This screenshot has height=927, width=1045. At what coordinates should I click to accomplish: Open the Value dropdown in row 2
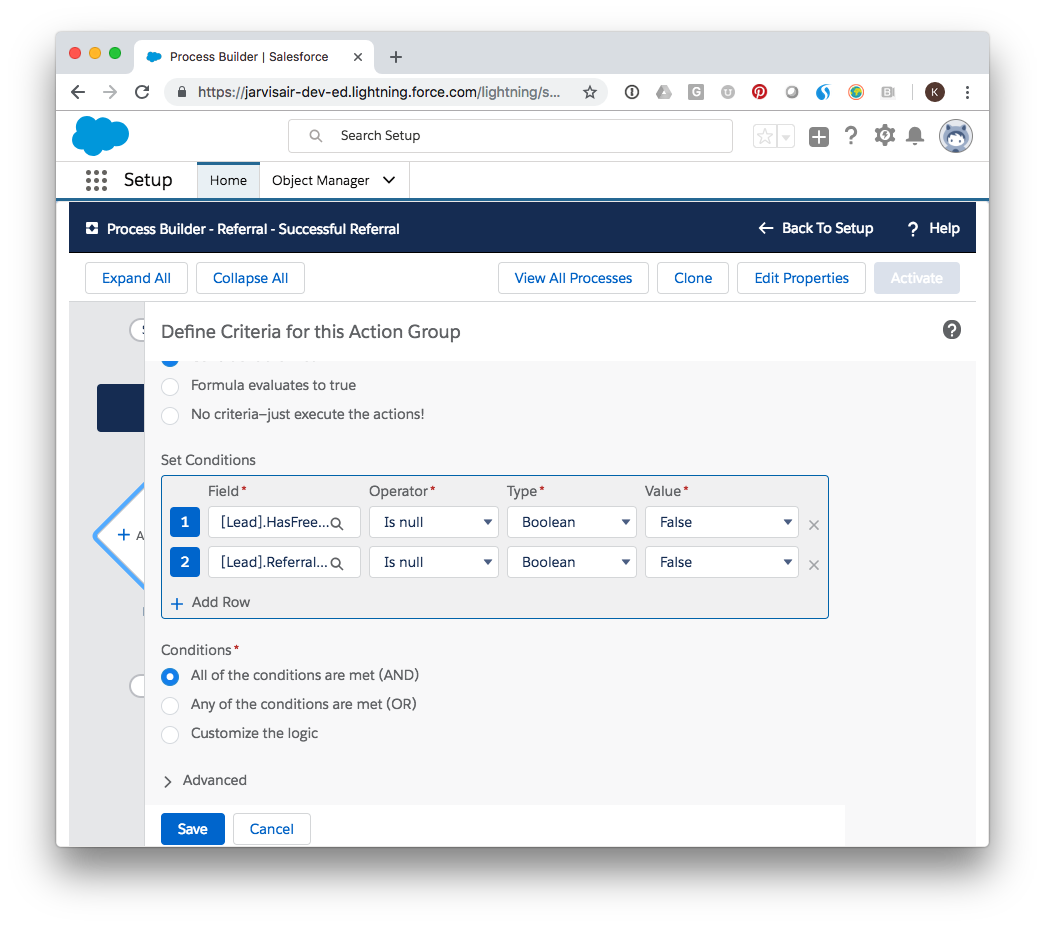722,562
